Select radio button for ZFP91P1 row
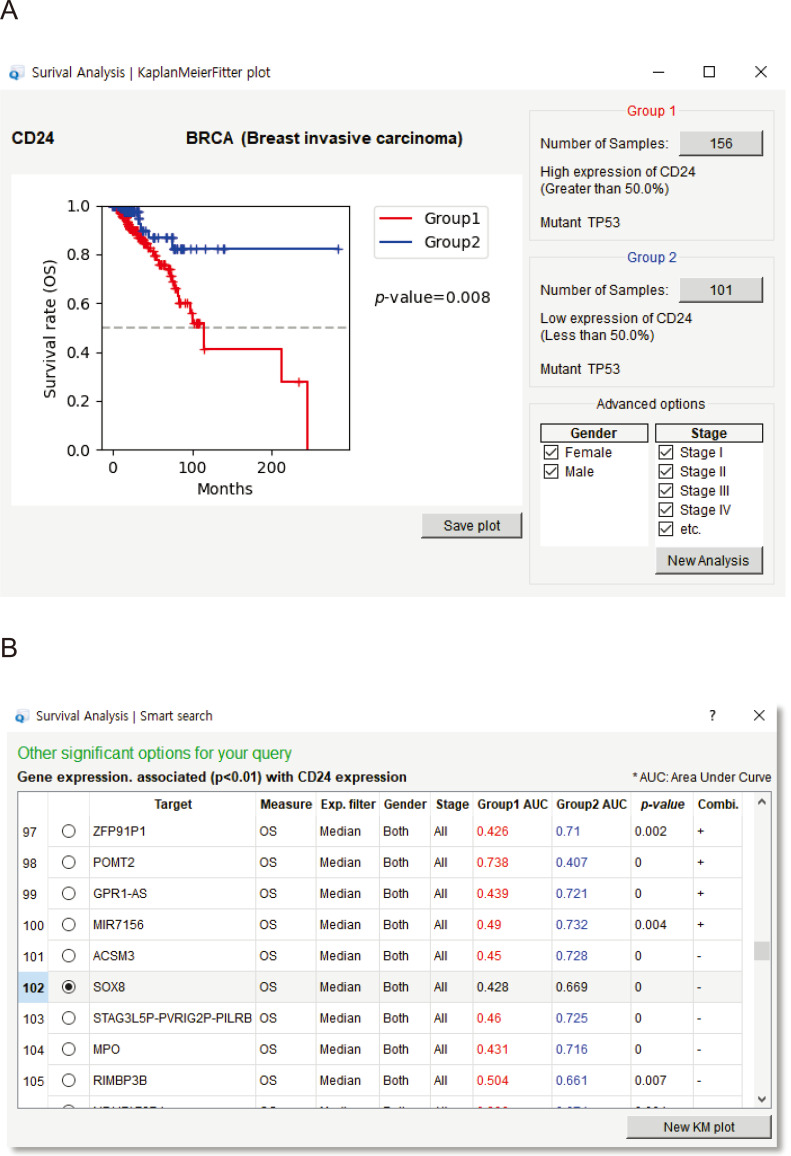Screen dimensions: 791x1156 pos(69,831)
